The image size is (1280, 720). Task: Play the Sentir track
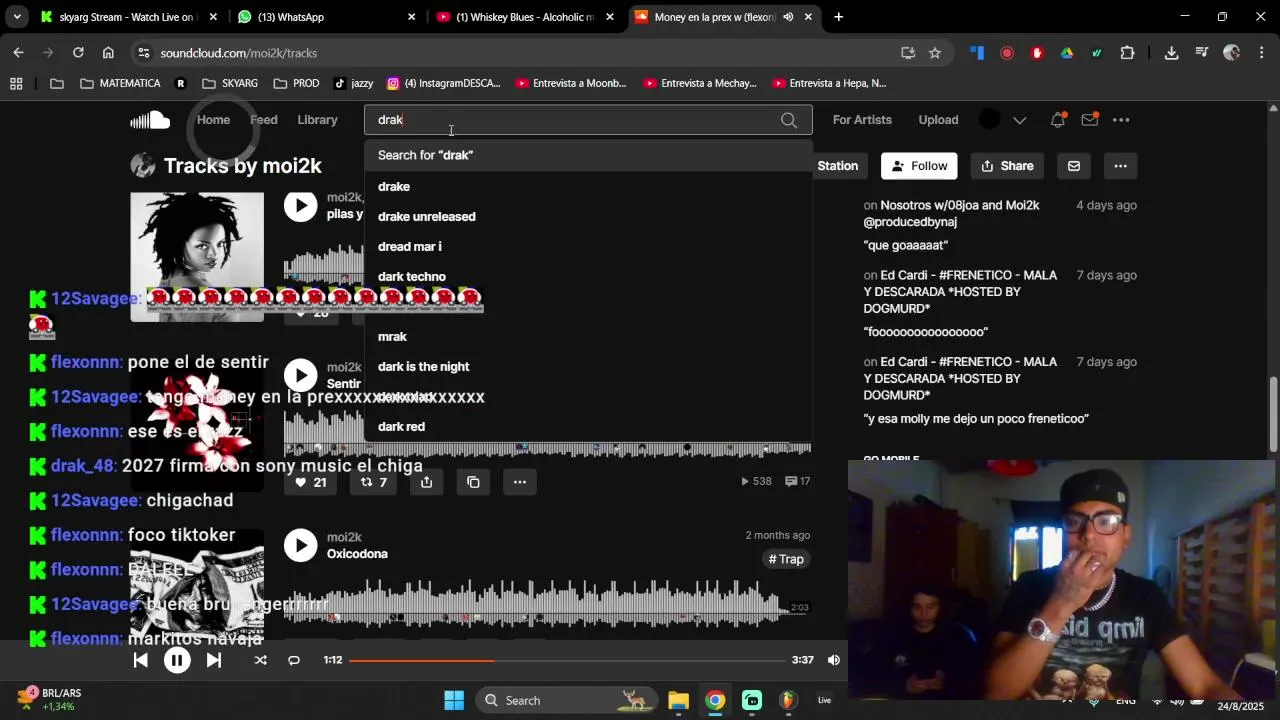point(300,375)
